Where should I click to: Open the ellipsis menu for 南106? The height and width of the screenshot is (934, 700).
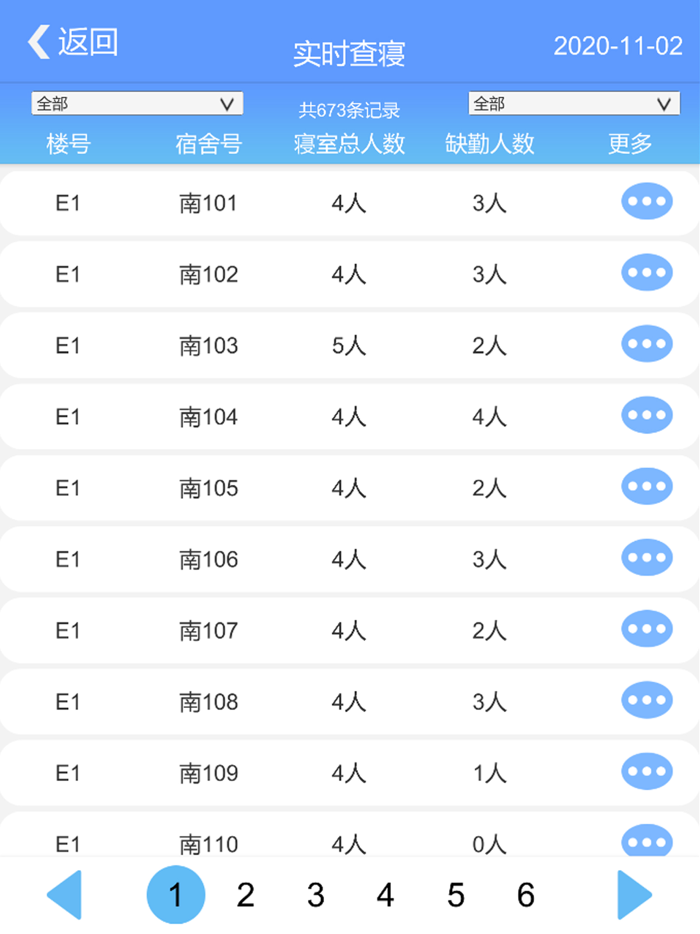point(646,558)
